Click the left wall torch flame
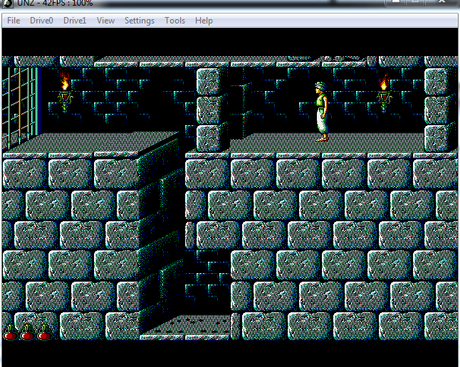The height and width of the screenshot is (367, 460). point(65,81)
